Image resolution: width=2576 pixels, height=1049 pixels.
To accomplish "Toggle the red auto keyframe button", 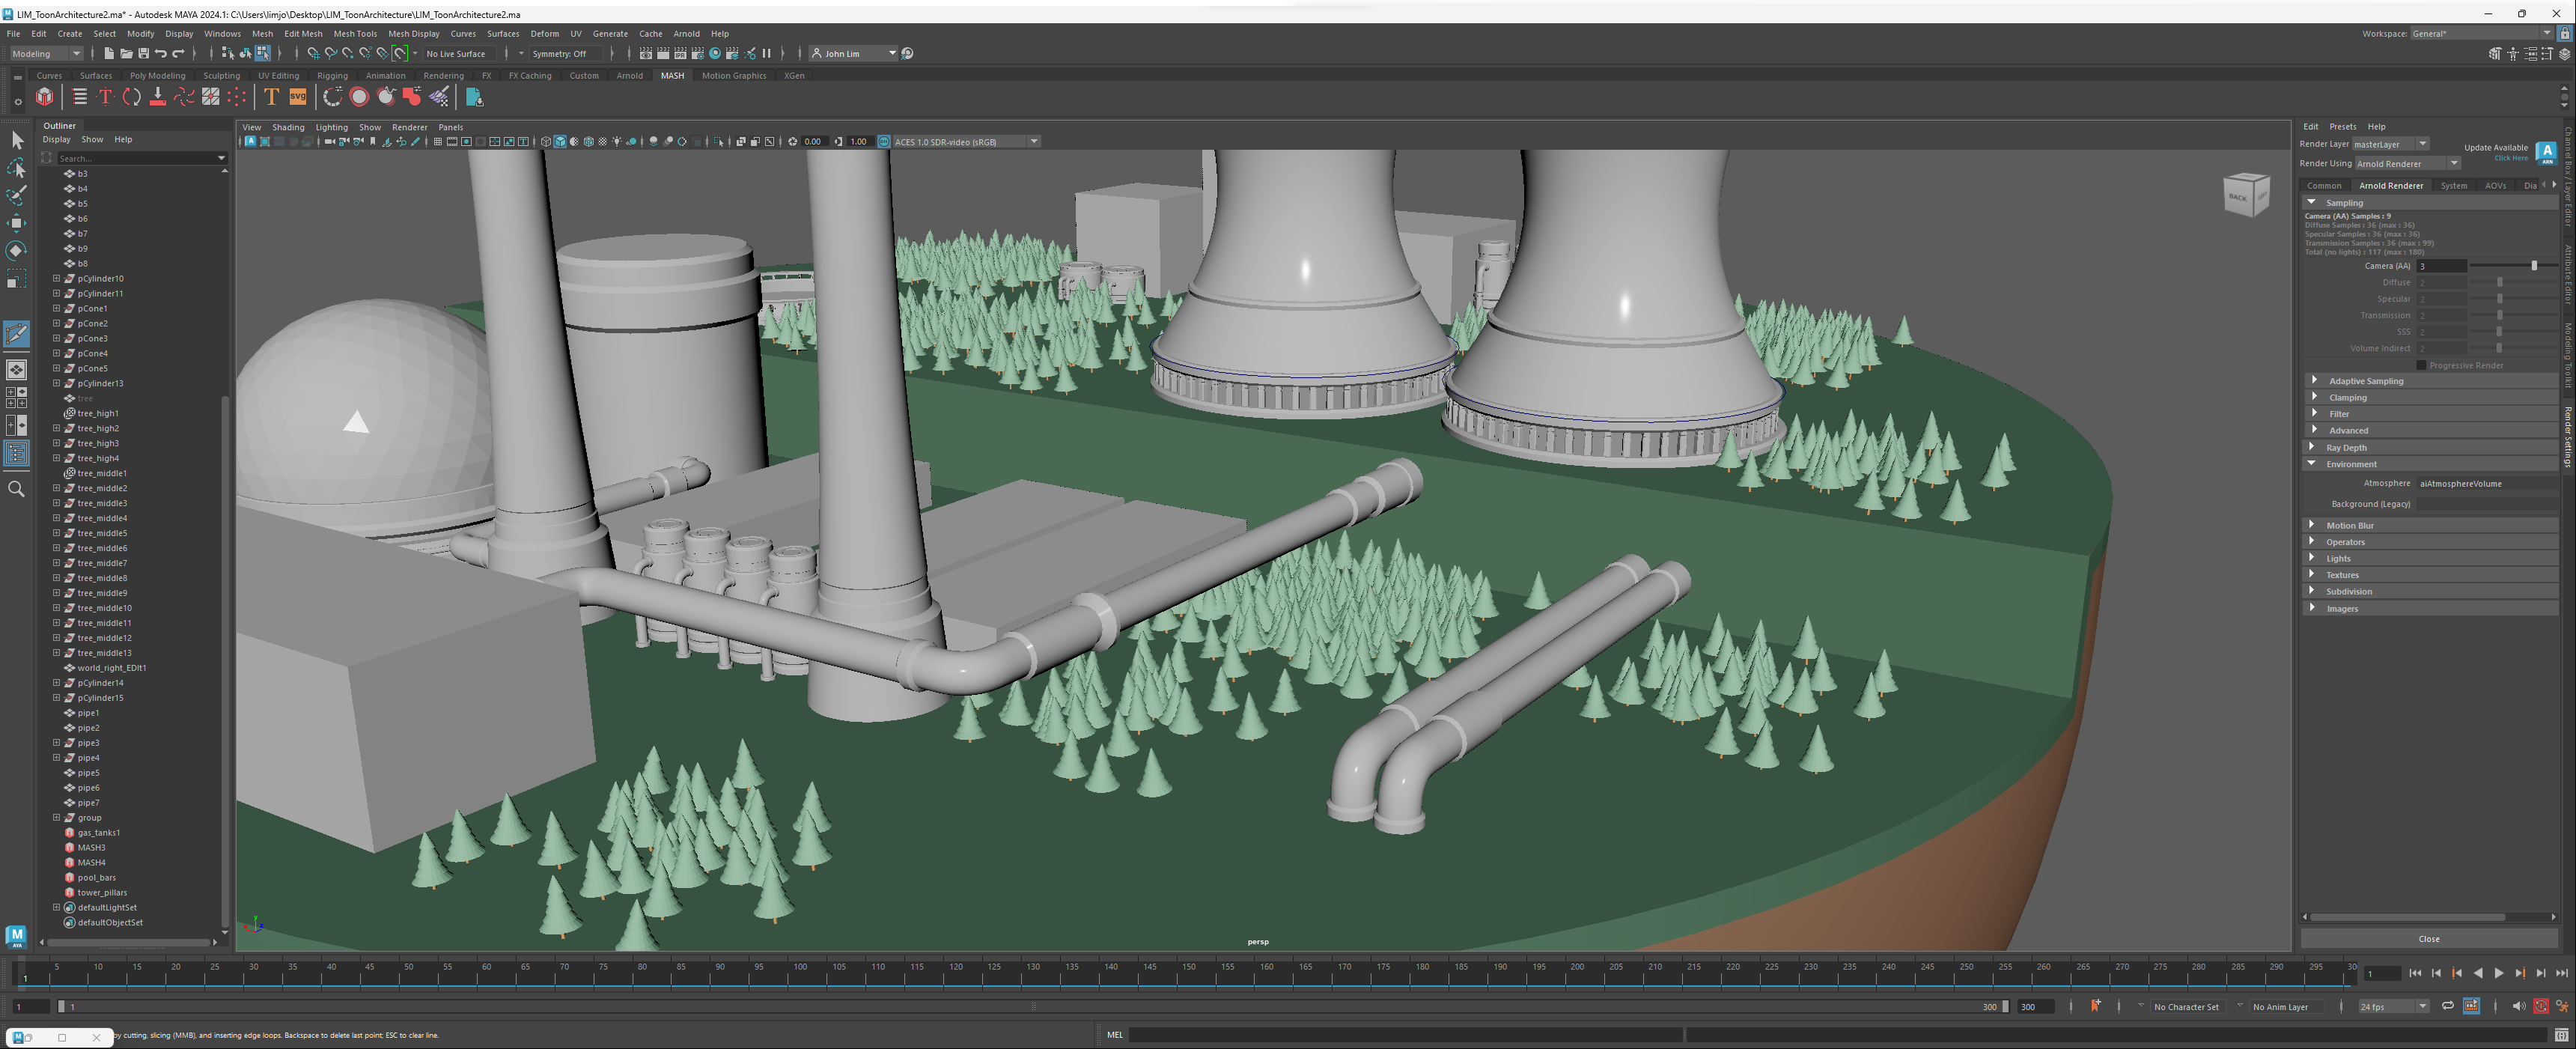I will pos(2541,1007).
